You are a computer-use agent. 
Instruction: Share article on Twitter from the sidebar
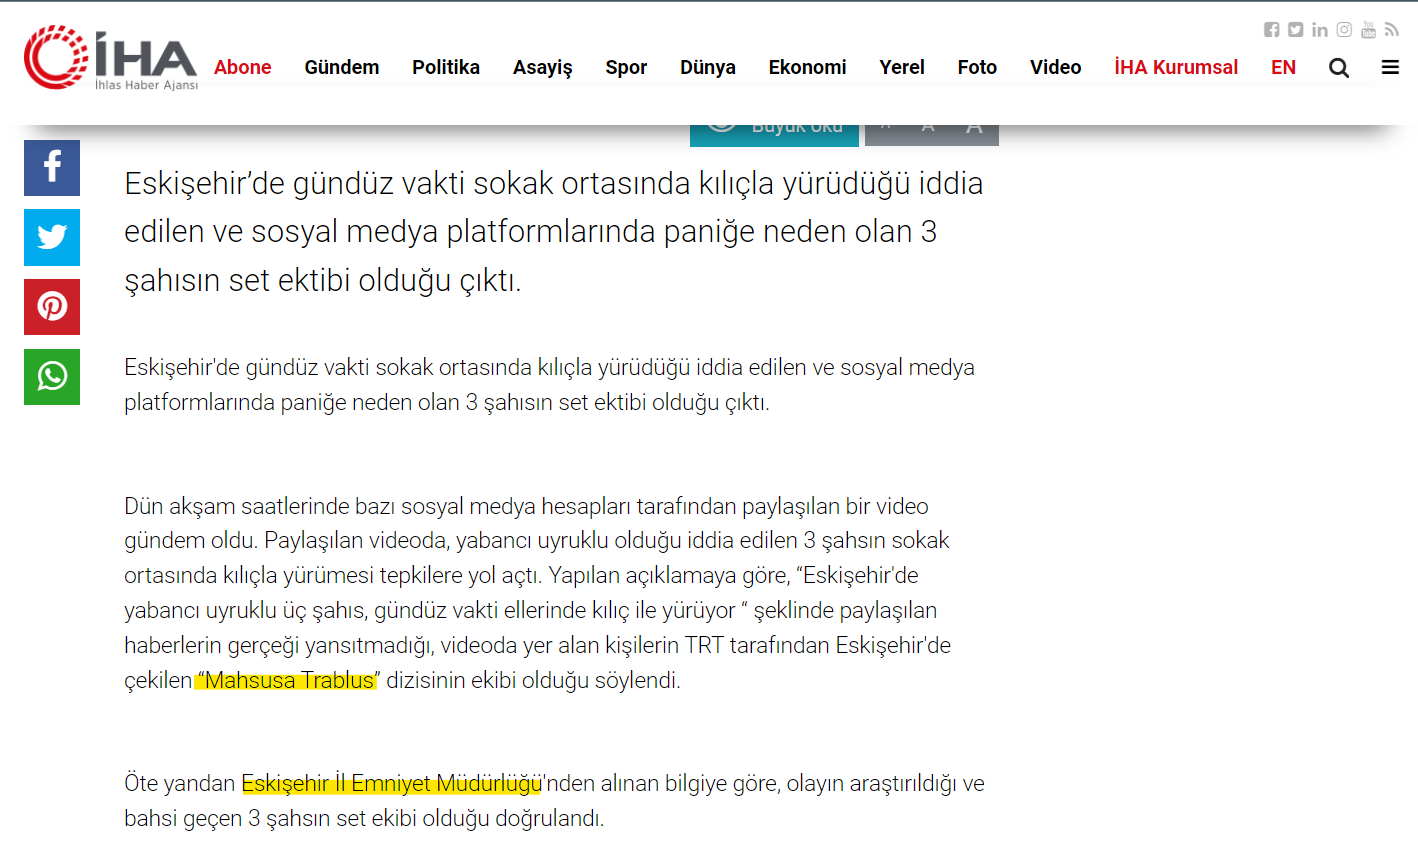(52, 237)
